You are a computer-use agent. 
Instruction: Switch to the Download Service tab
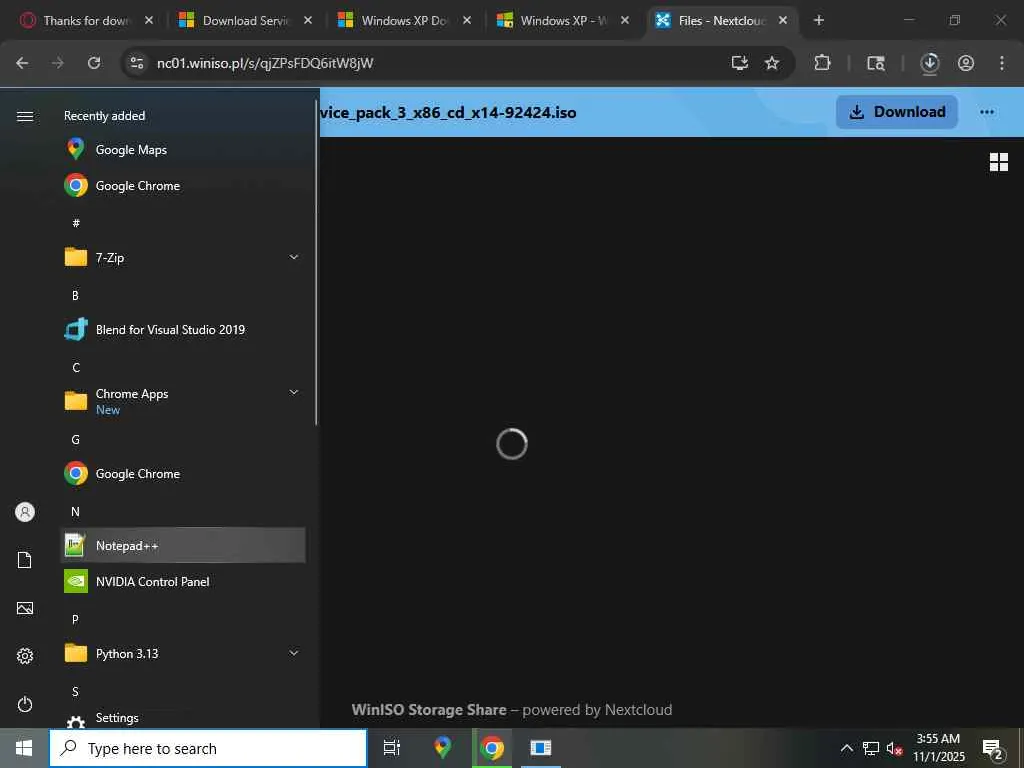pos(244,20)
